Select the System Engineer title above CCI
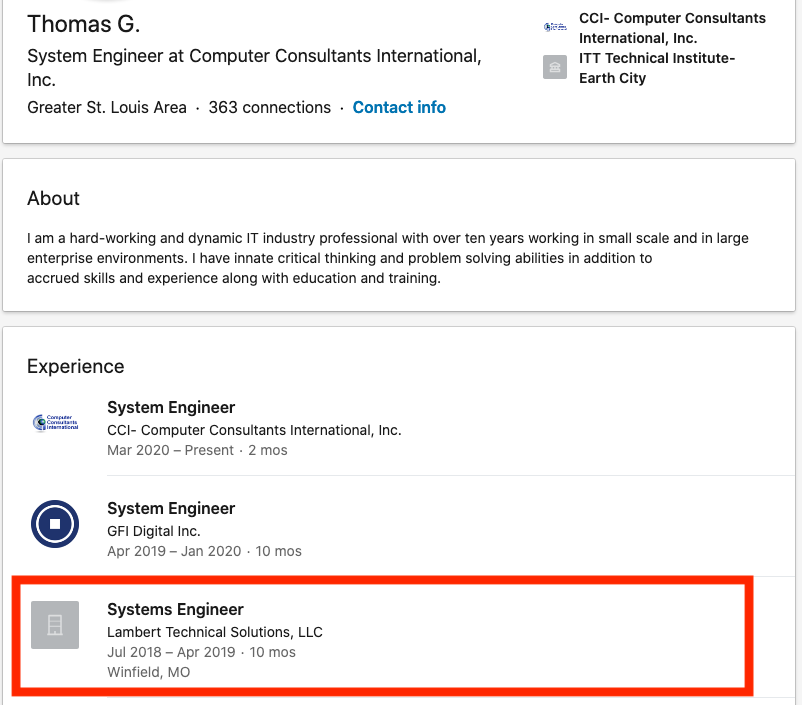This screenshot has width=802, height=705. [x=171, y=407]
